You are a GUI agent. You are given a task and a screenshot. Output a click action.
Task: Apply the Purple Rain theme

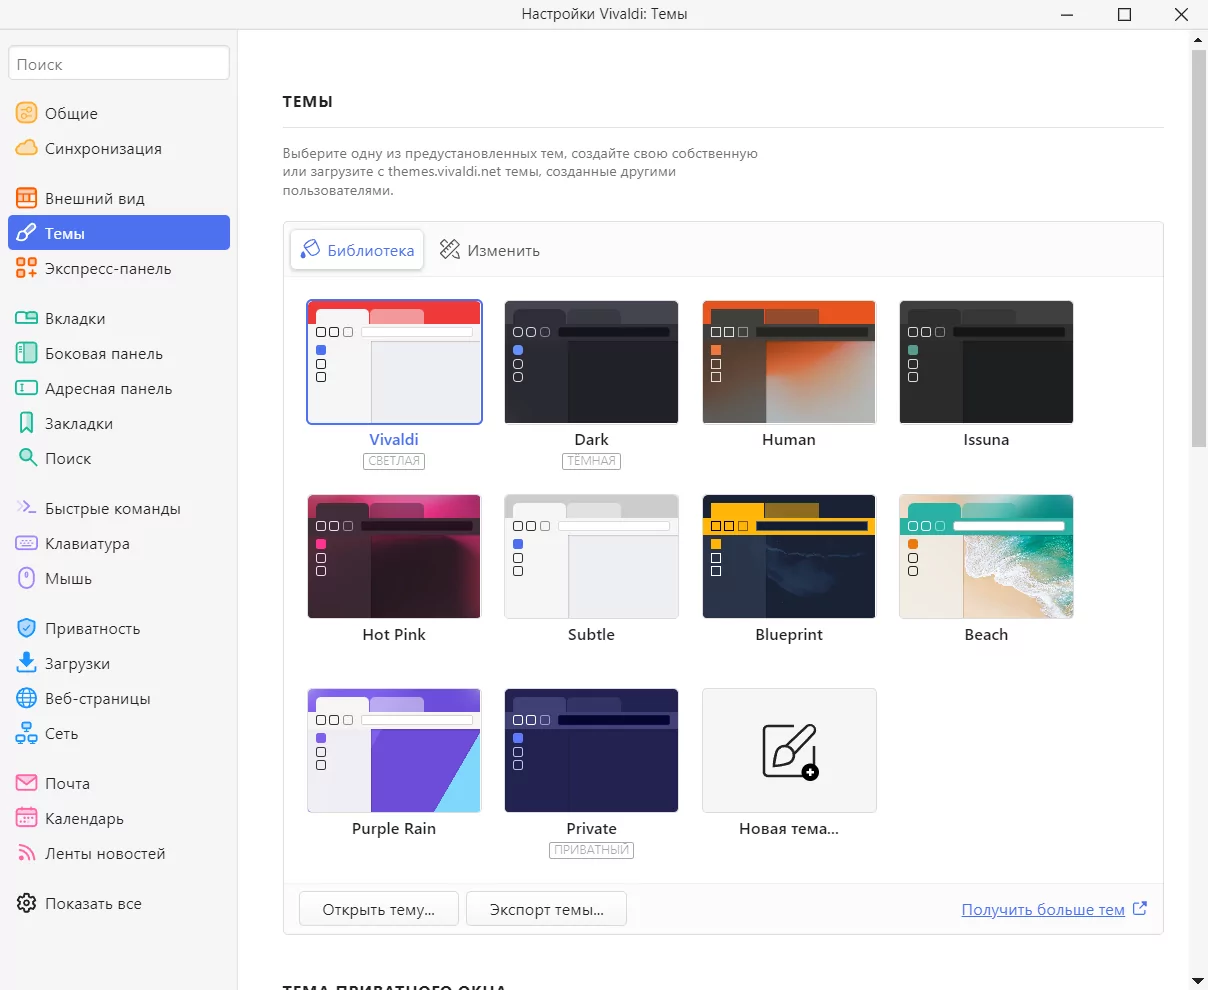(394, 750)
